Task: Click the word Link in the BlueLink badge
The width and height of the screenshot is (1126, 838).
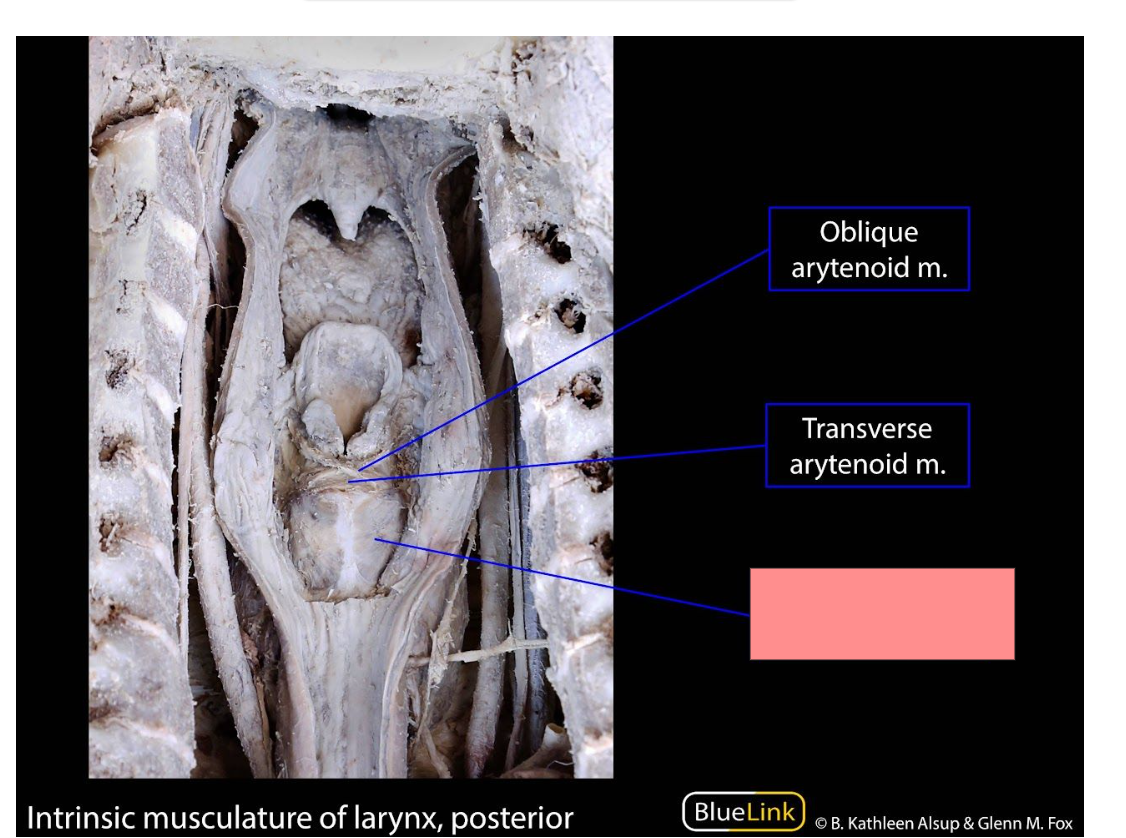Action: (771, 811)
